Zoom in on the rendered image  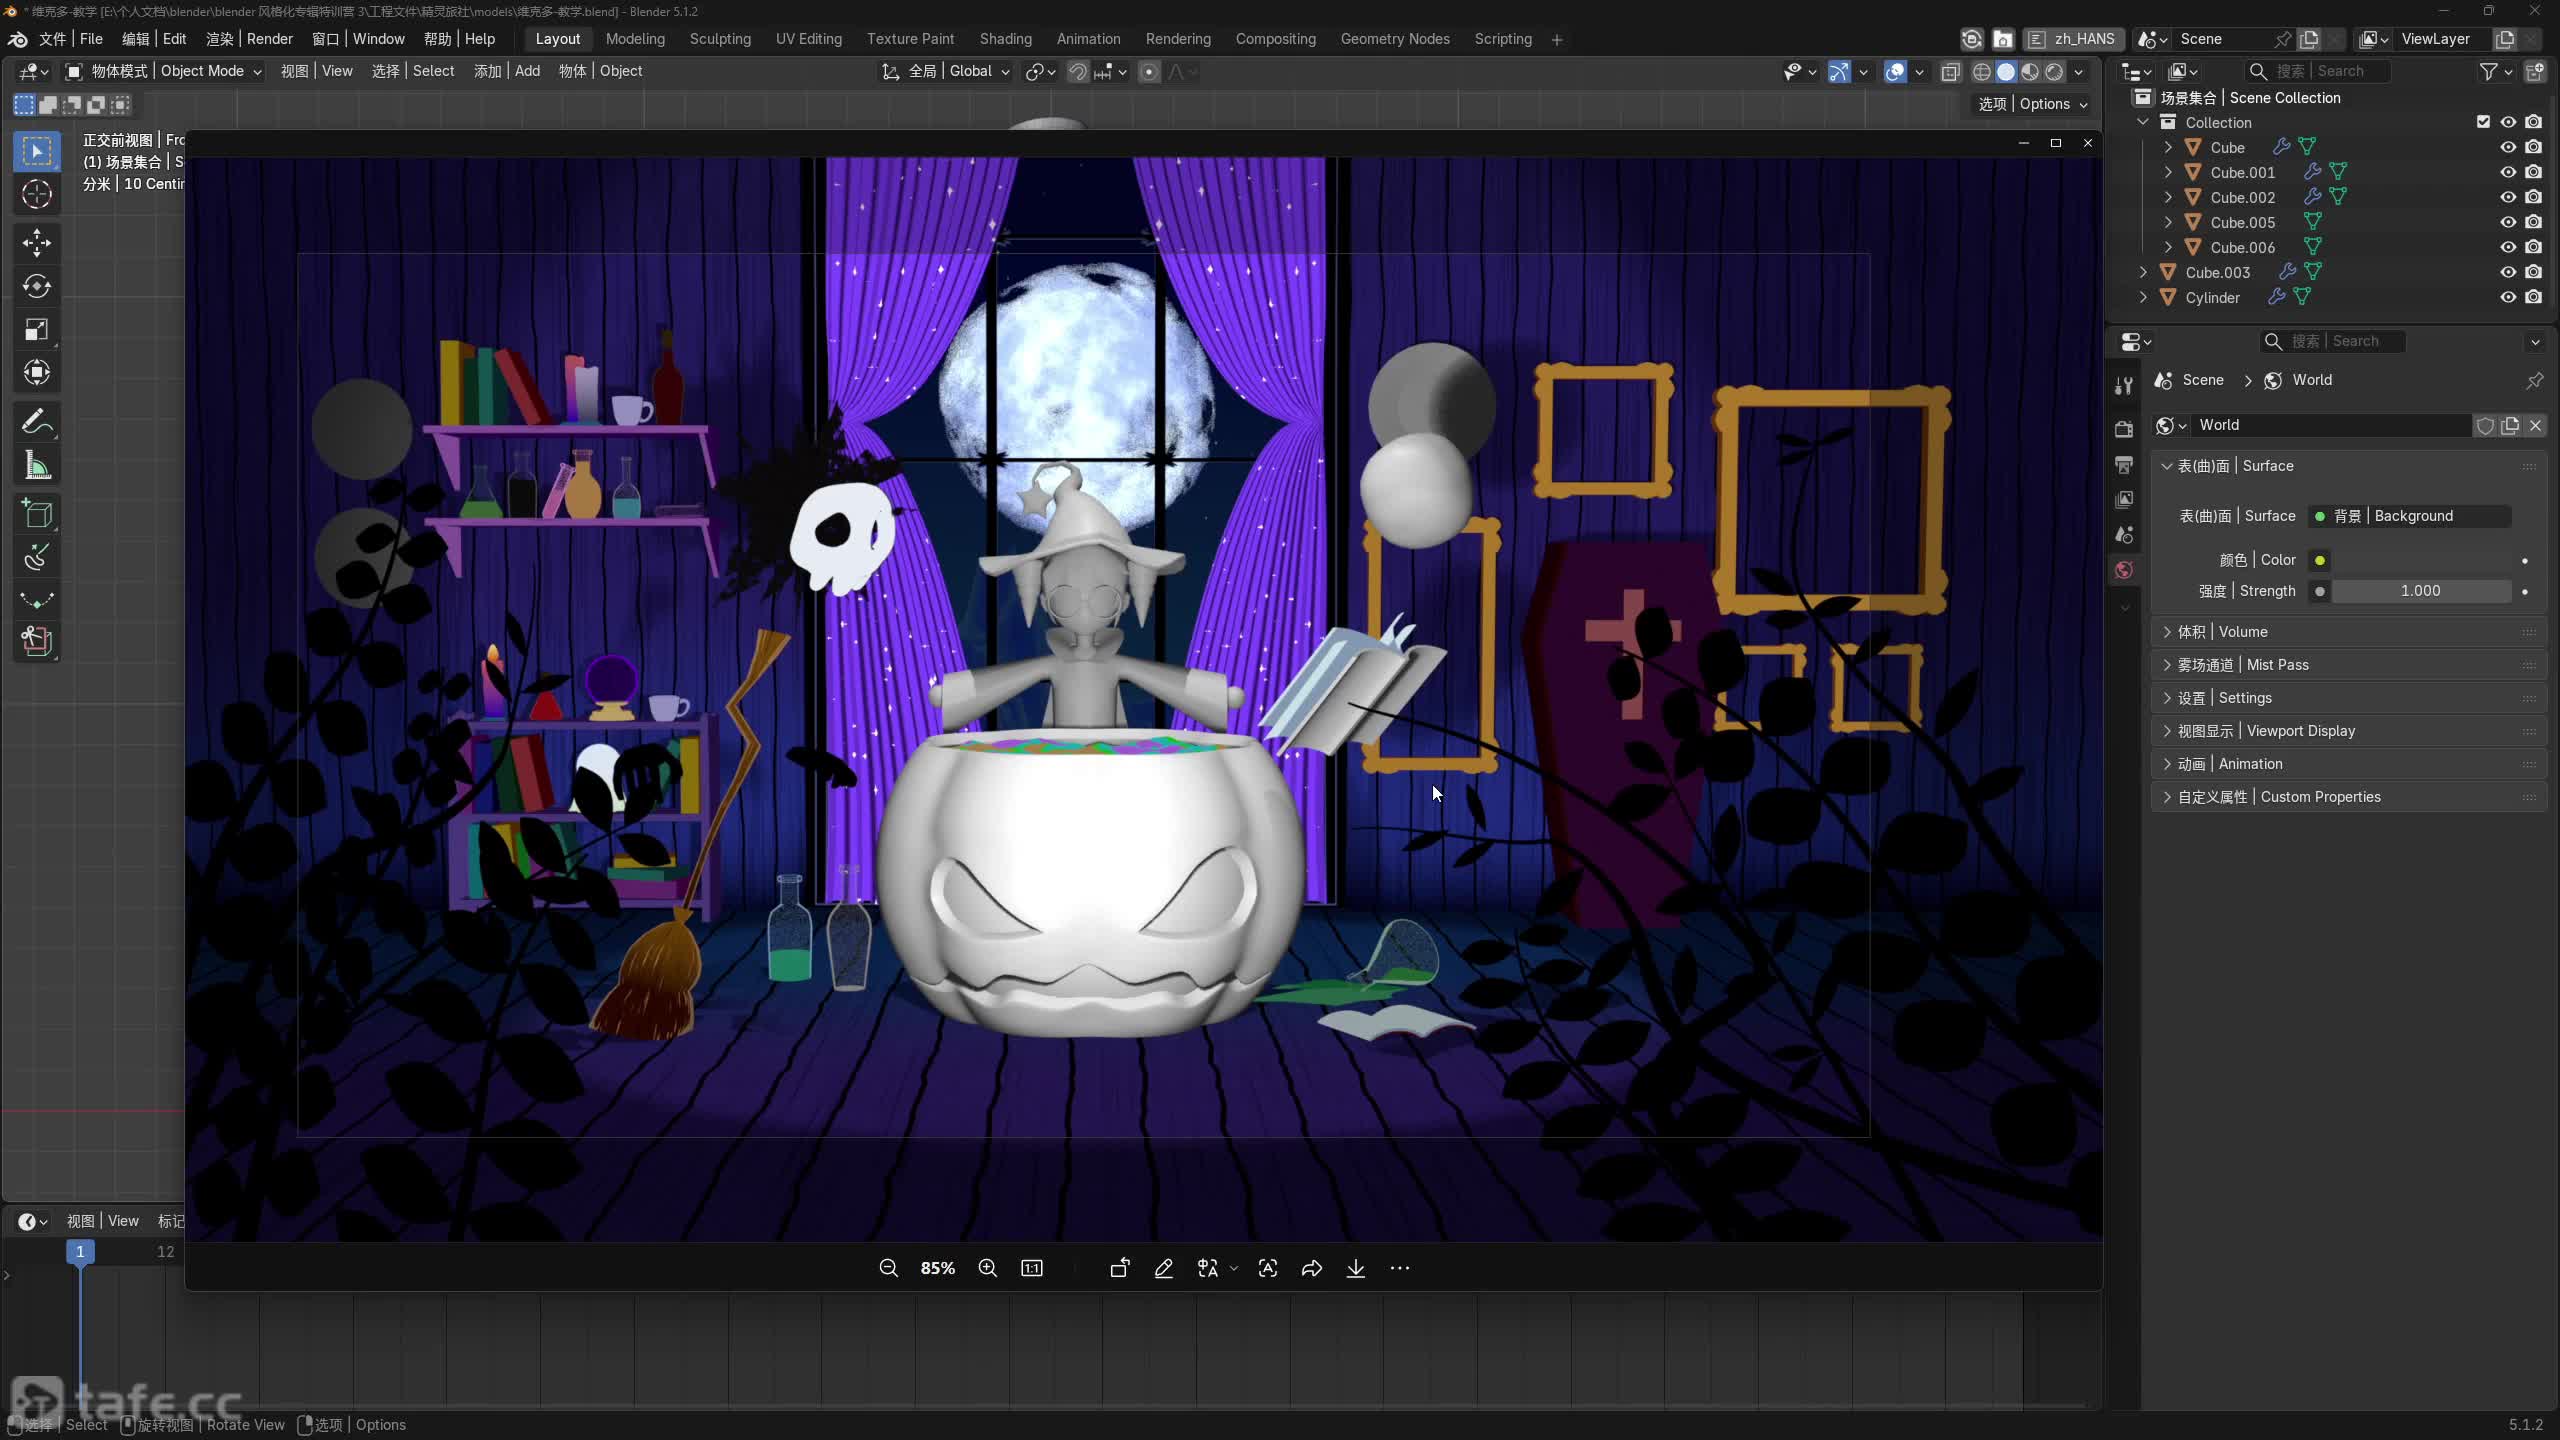click(987, 1268)
